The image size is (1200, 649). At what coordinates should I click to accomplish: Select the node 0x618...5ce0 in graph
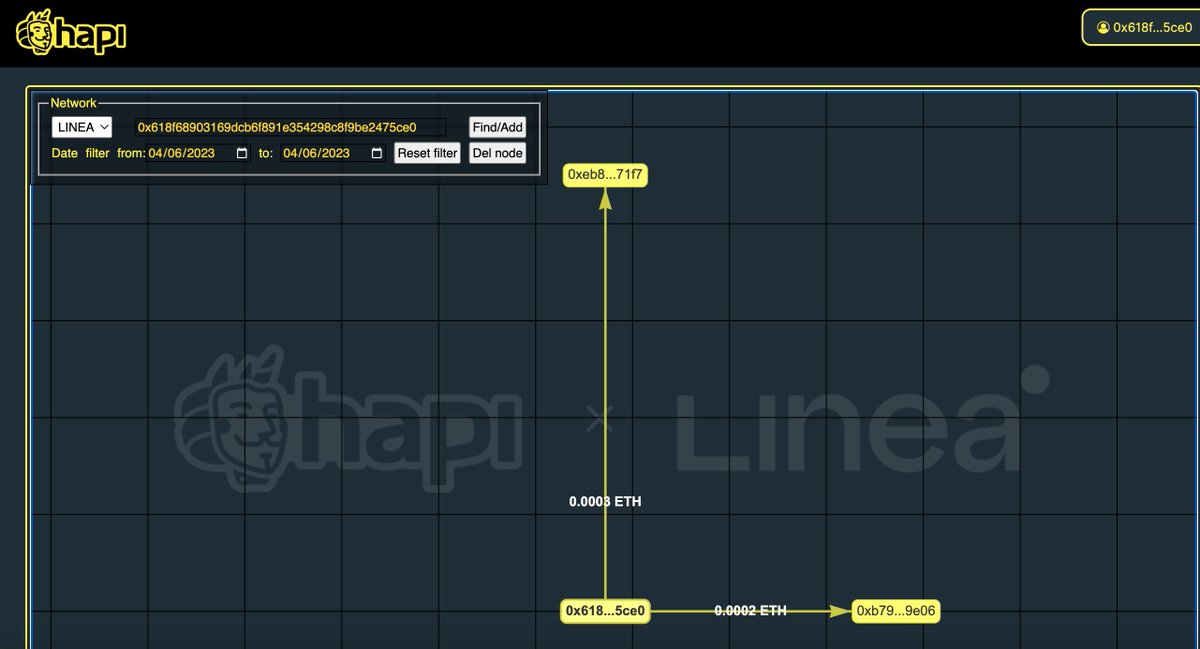tap(605, 610)
